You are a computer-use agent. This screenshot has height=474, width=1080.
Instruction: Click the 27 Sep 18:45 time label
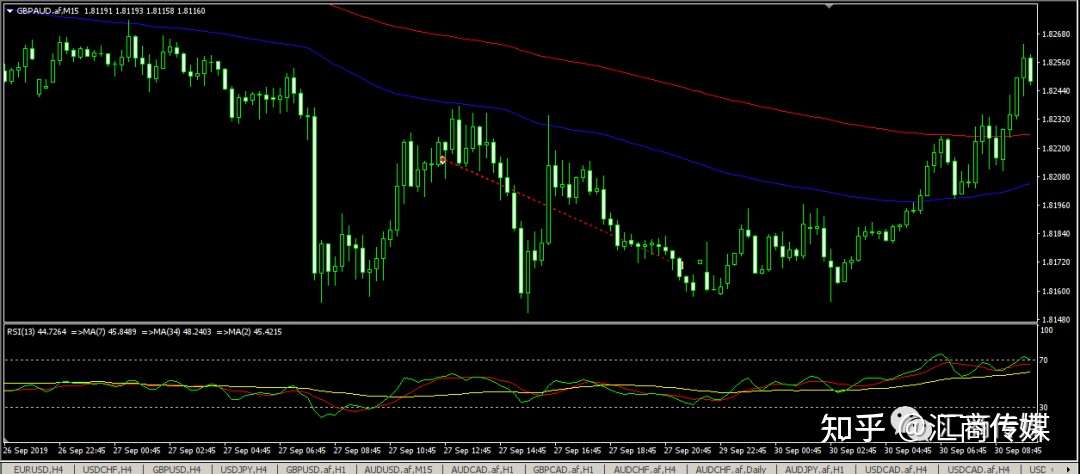coord(633,451)
